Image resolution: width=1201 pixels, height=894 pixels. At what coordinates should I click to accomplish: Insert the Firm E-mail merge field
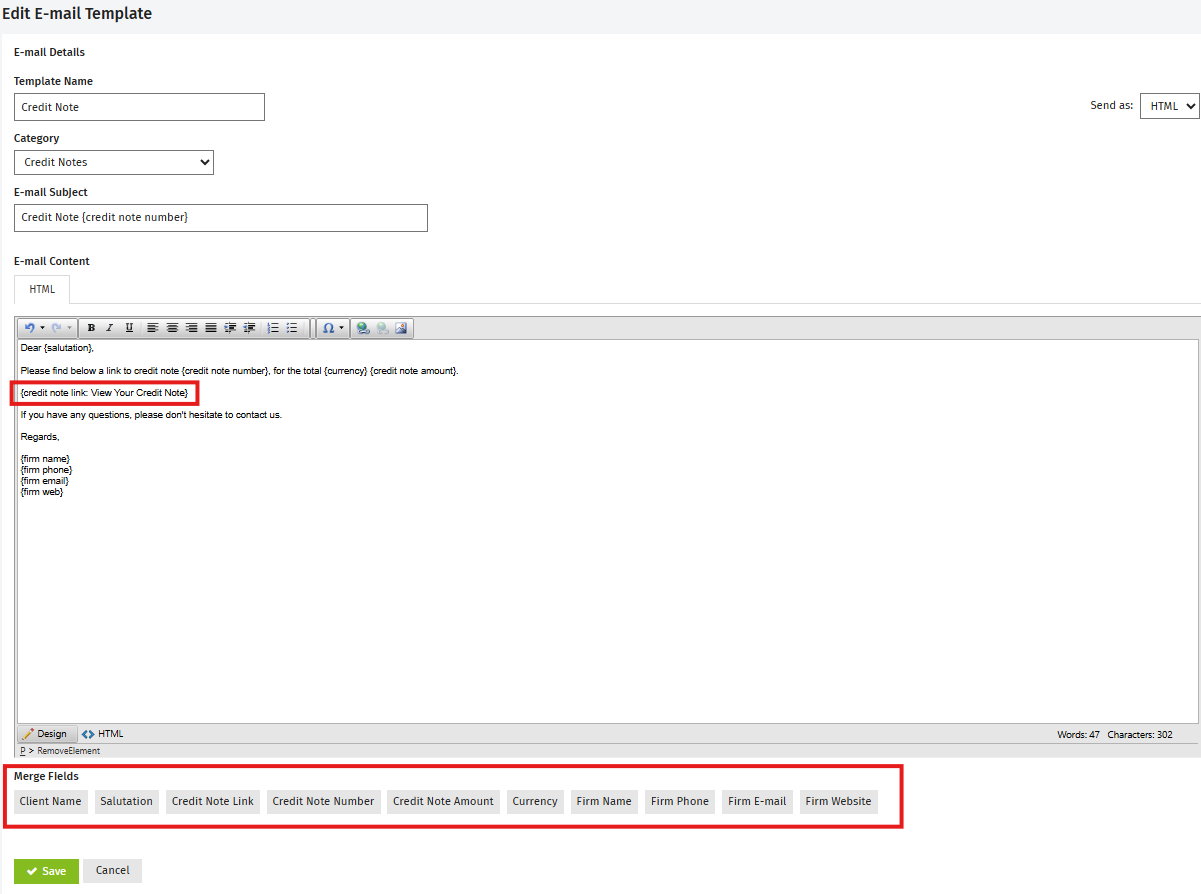(757, 801)
